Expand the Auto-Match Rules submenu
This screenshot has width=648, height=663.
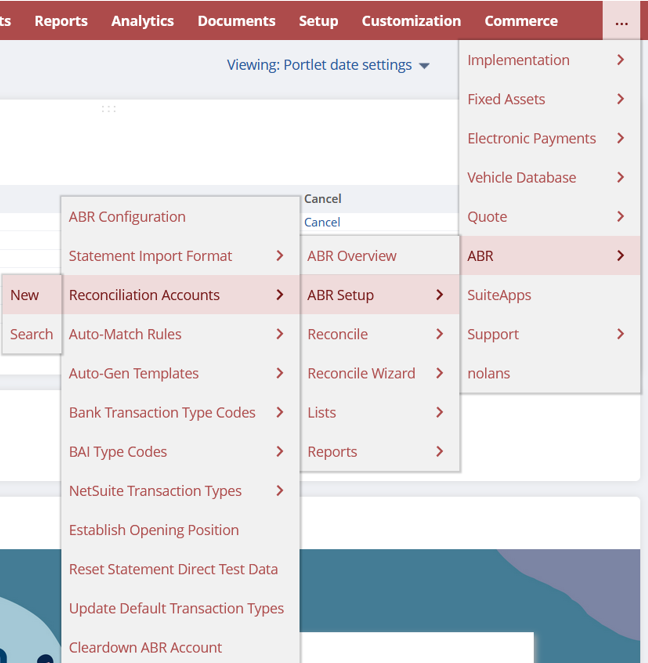(178, 334)
